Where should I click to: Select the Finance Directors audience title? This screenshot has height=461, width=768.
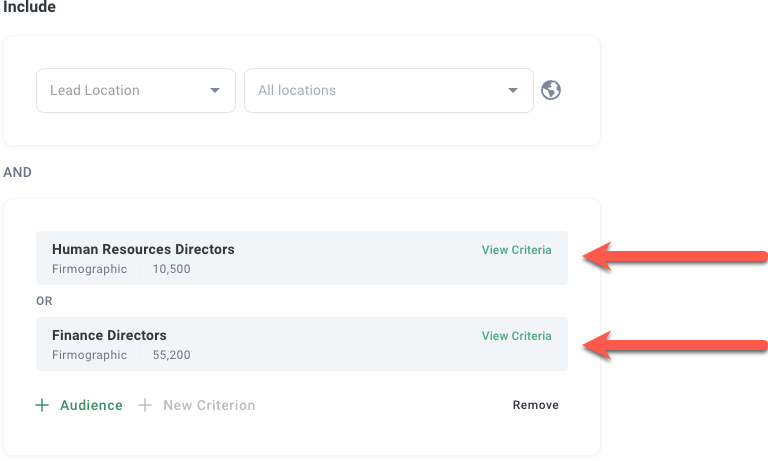coord(109,335)
